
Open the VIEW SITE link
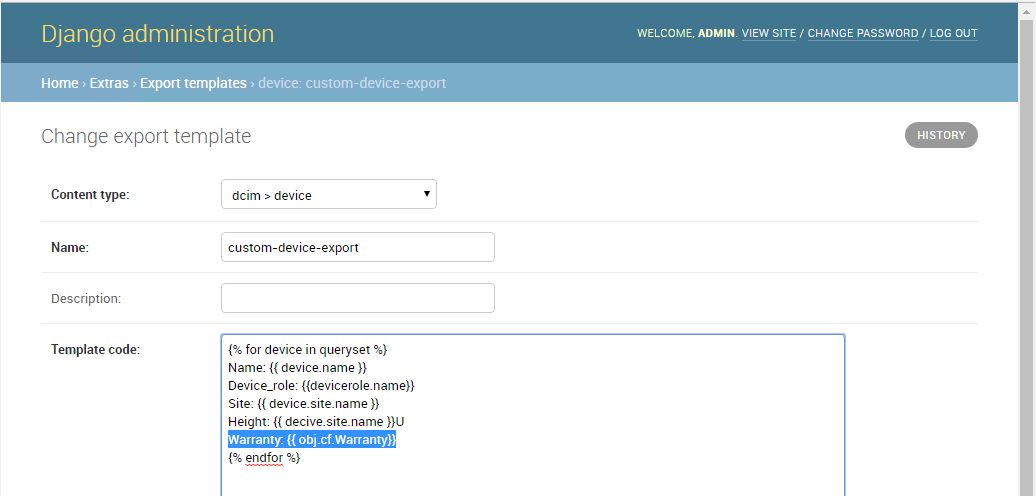(768, 33)
